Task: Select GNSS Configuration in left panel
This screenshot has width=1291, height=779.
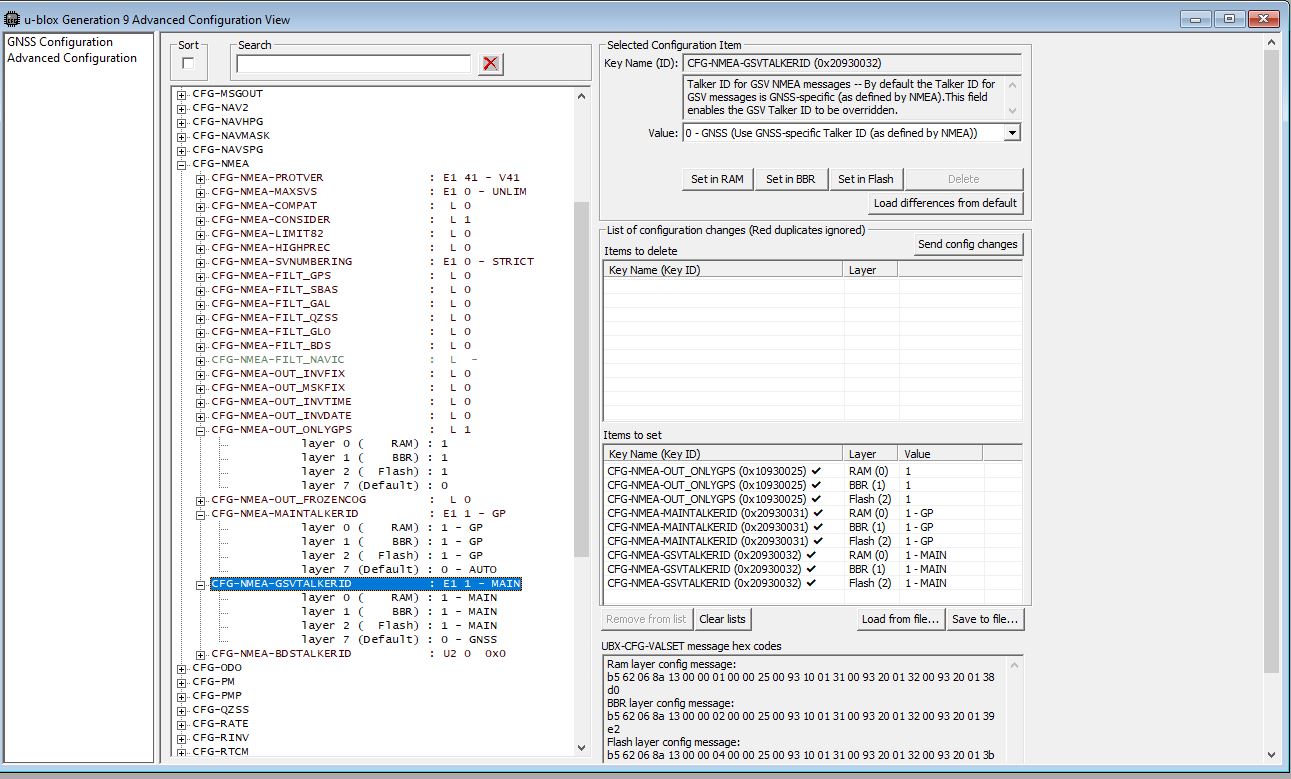Action: (60, 42)
